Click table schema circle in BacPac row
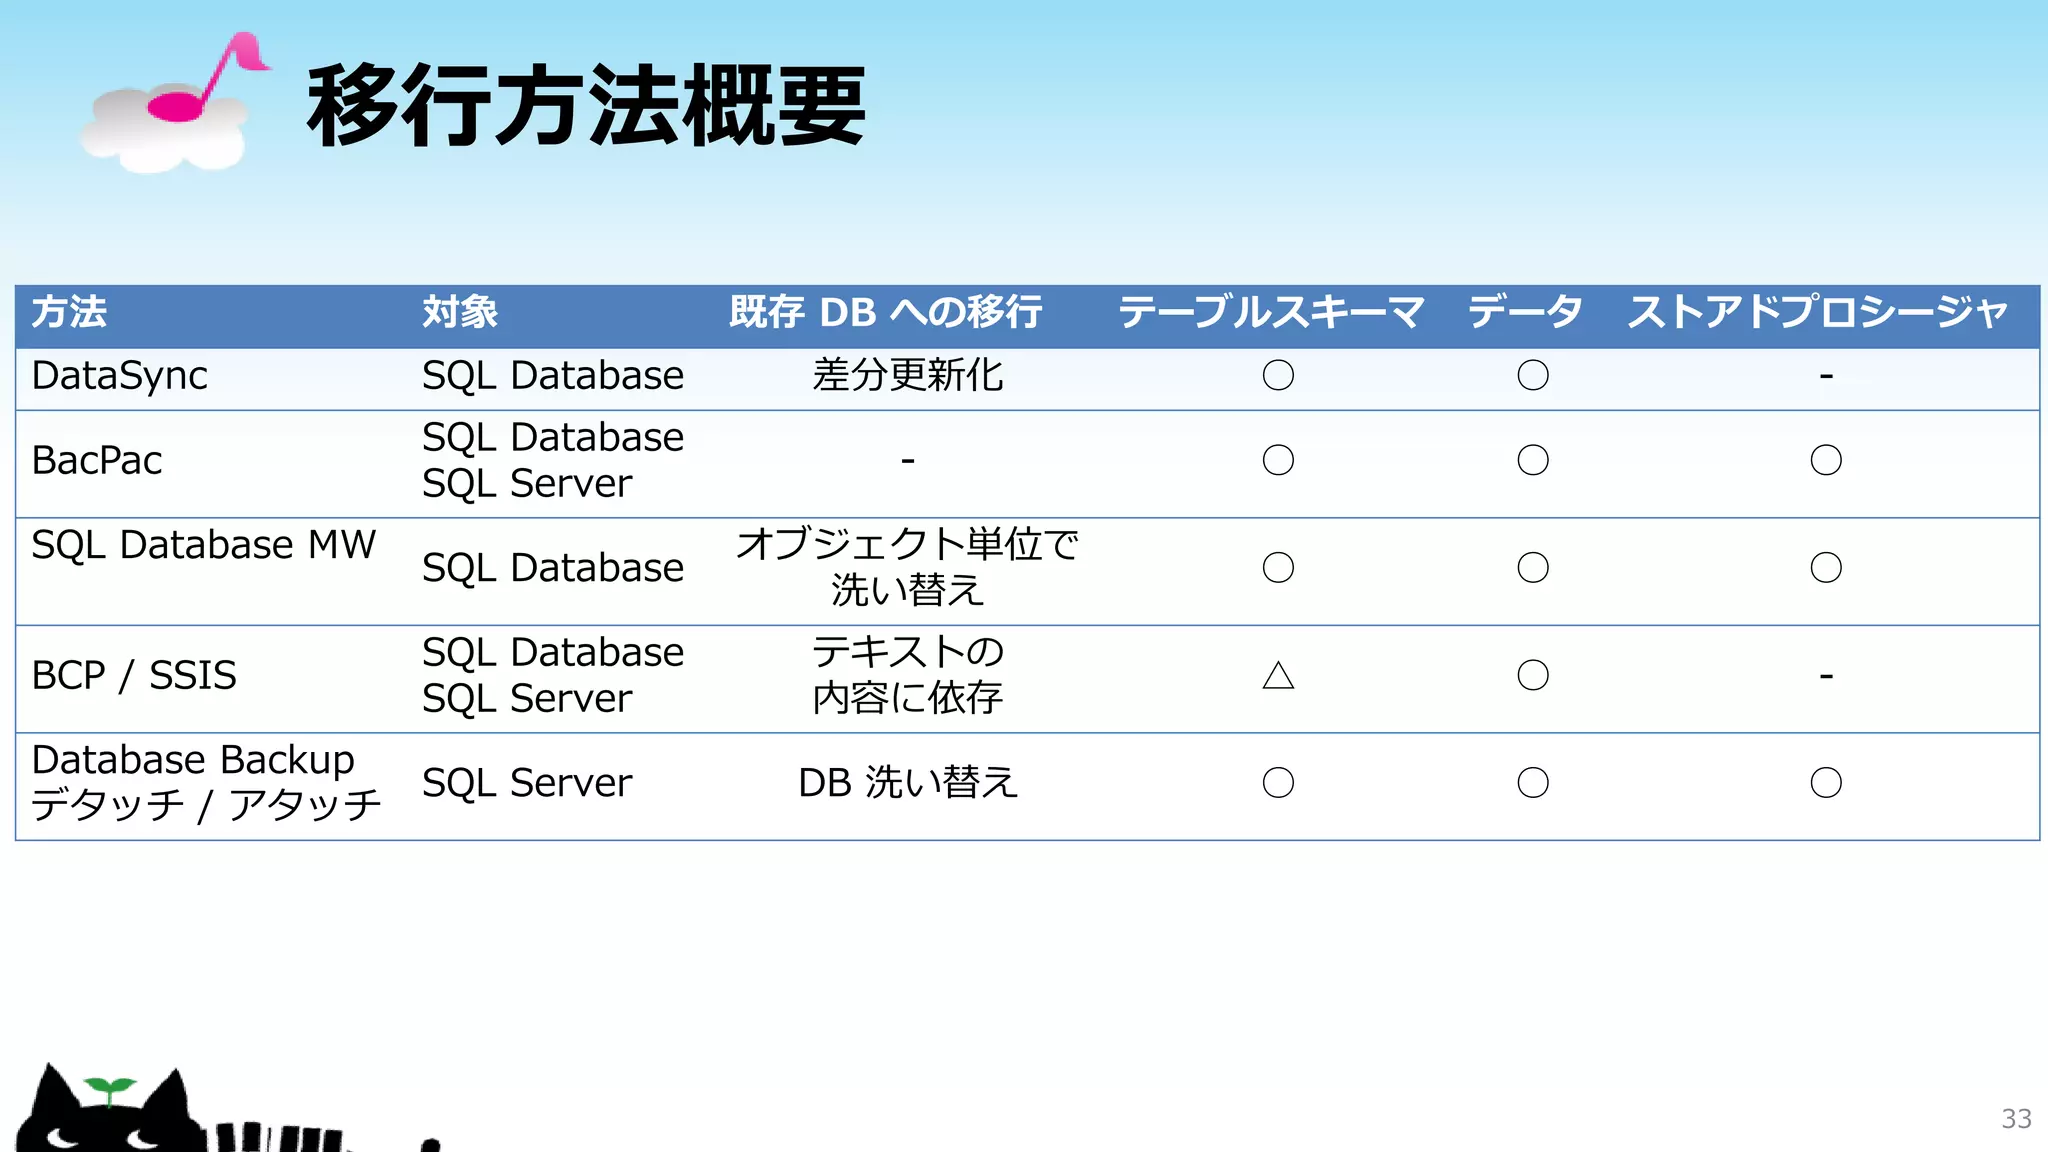 (x=1278, y=461)
